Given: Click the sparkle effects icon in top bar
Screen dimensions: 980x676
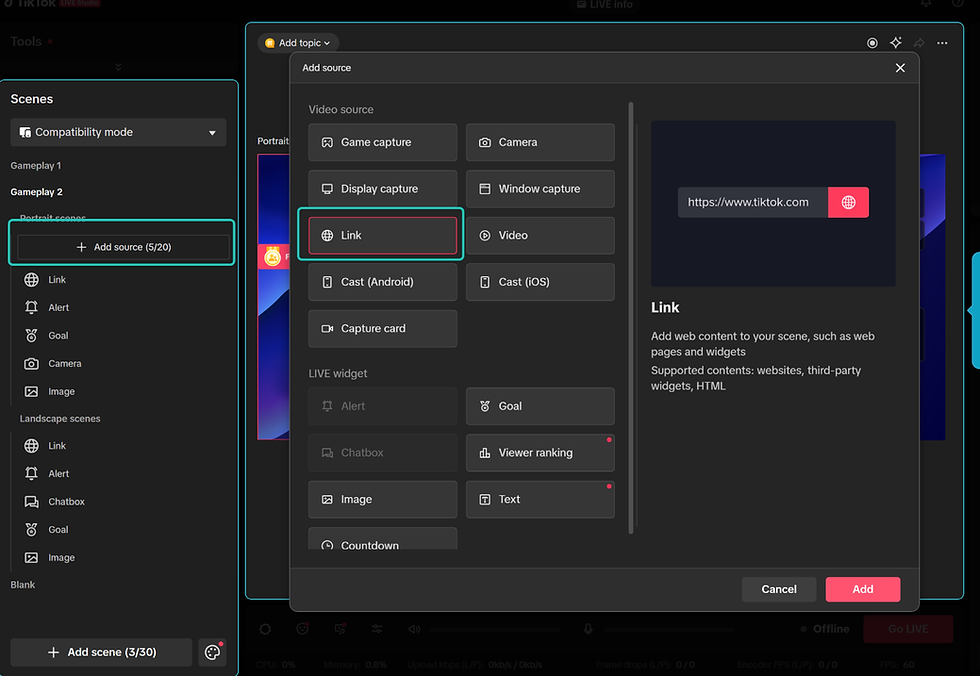Looking at the screenshot, I should point(896,42).
